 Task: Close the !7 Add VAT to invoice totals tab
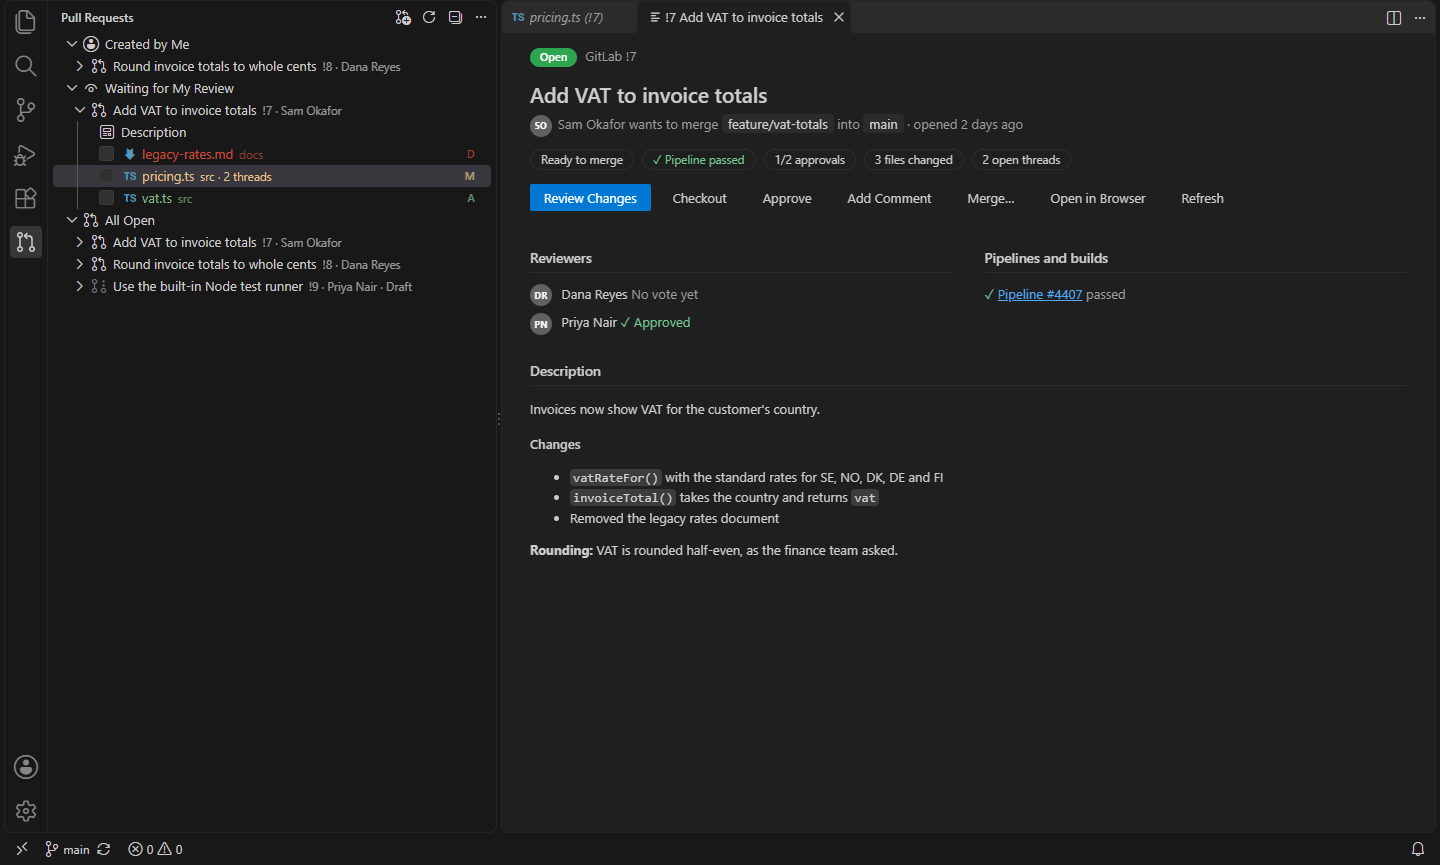(839, 17)
